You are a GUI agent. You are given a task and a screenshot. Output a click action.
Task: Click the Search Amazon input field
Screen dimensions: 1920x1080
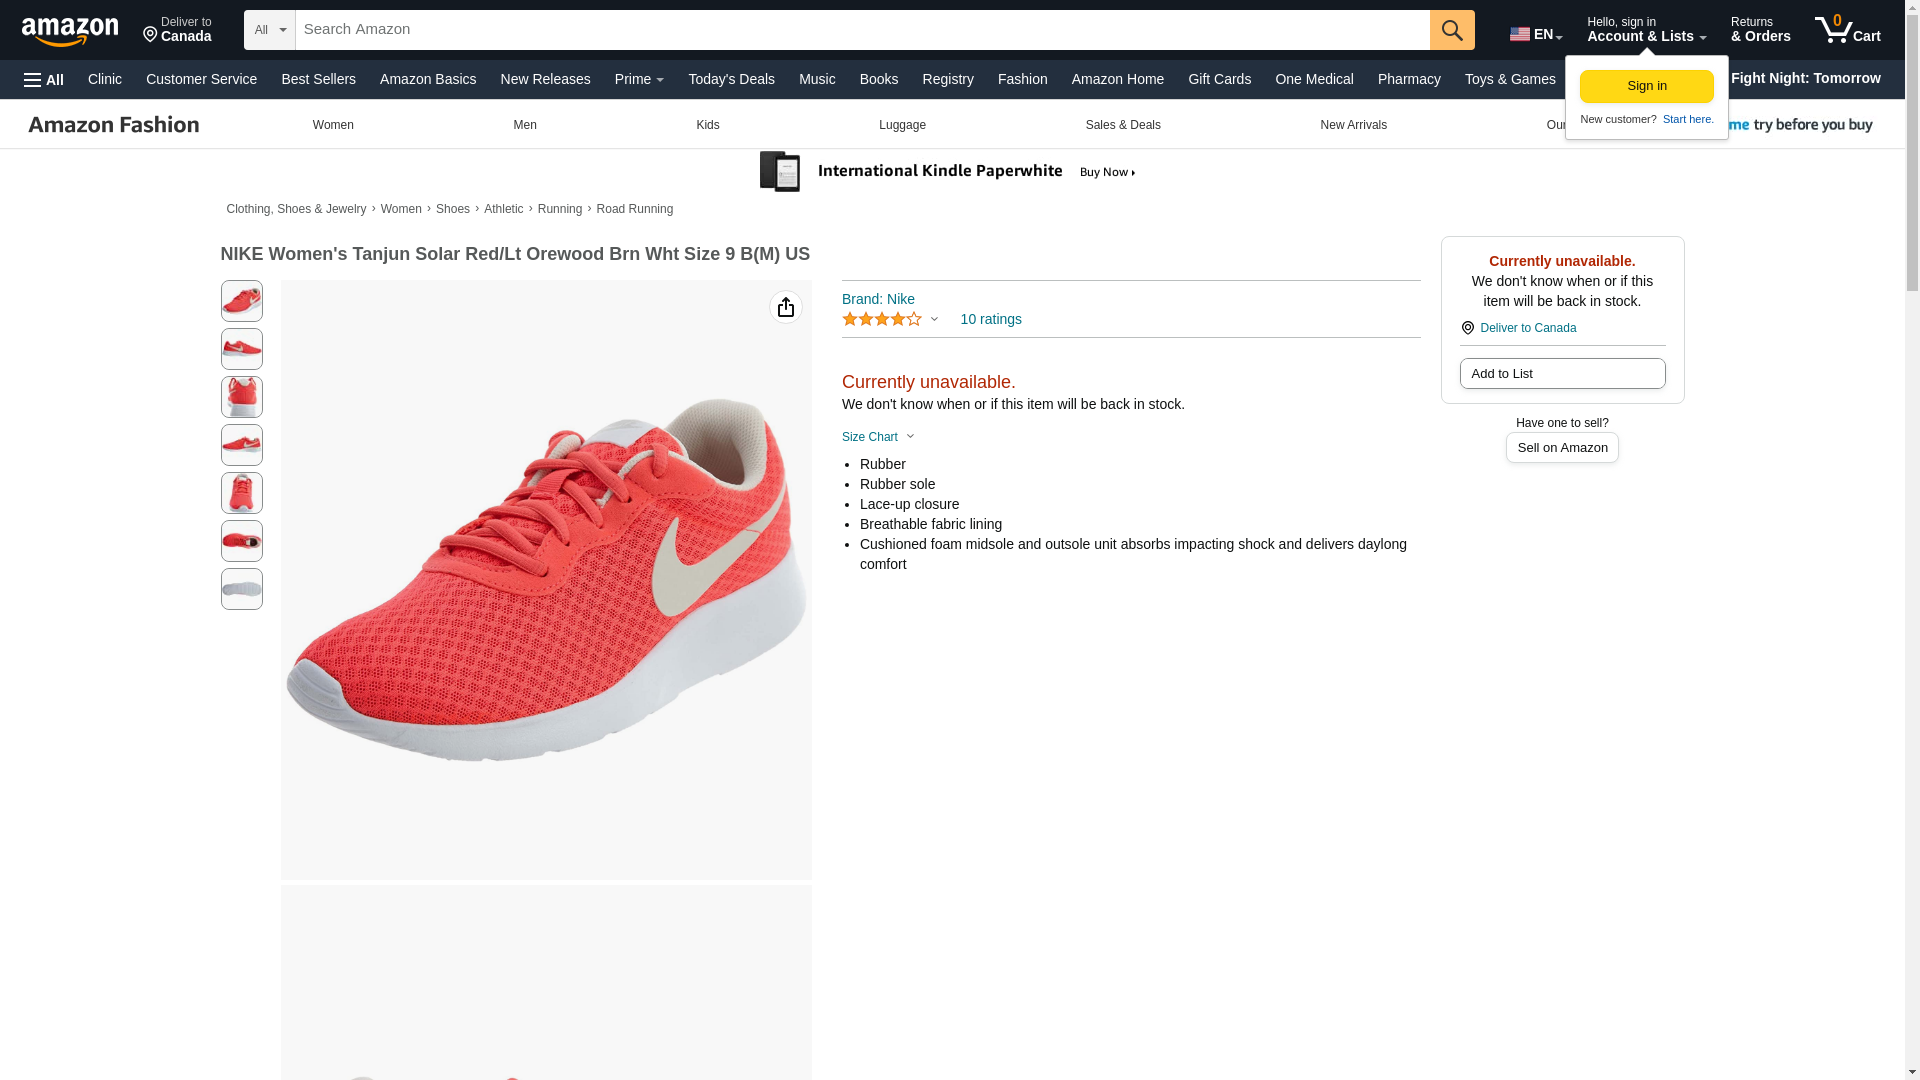[860, 30]
